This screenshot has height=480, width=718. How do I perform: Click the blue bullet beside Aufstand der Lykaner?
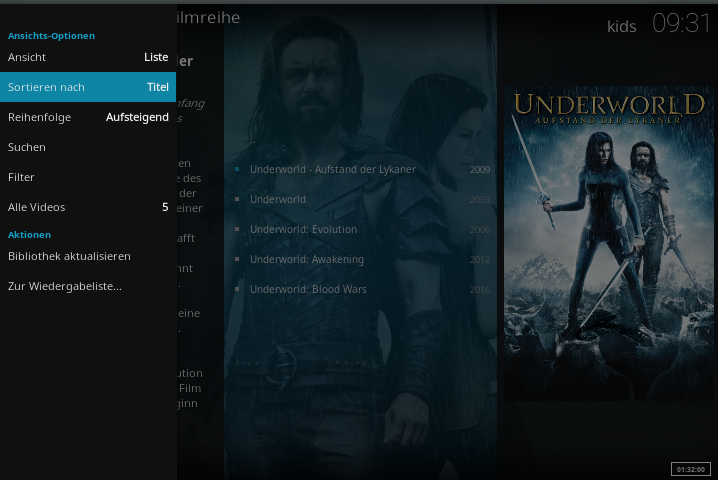point(237,169)
